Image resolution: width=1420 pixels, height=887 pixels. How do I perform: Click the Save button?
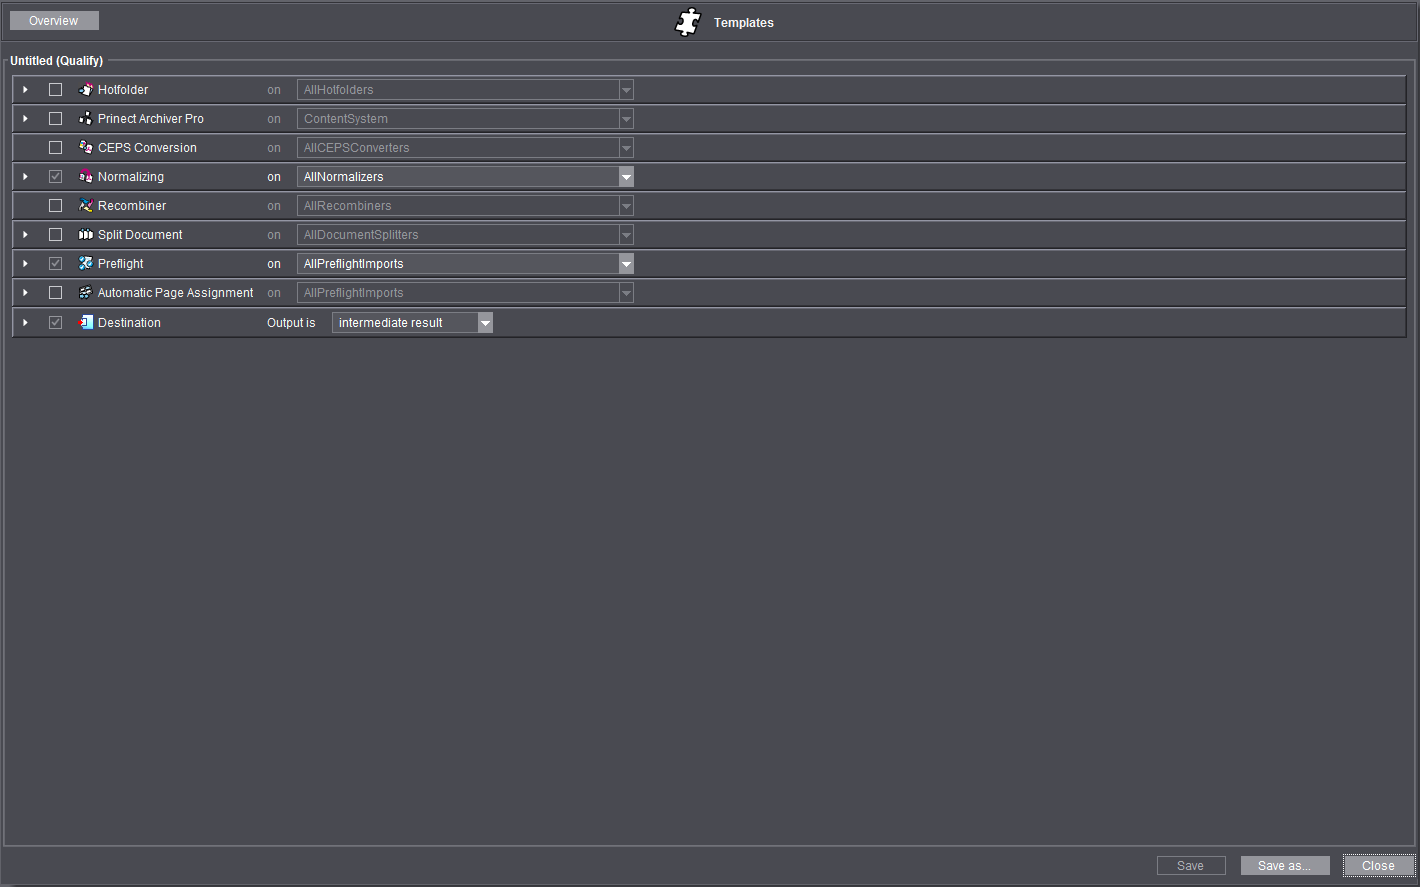pos(1191,866)
